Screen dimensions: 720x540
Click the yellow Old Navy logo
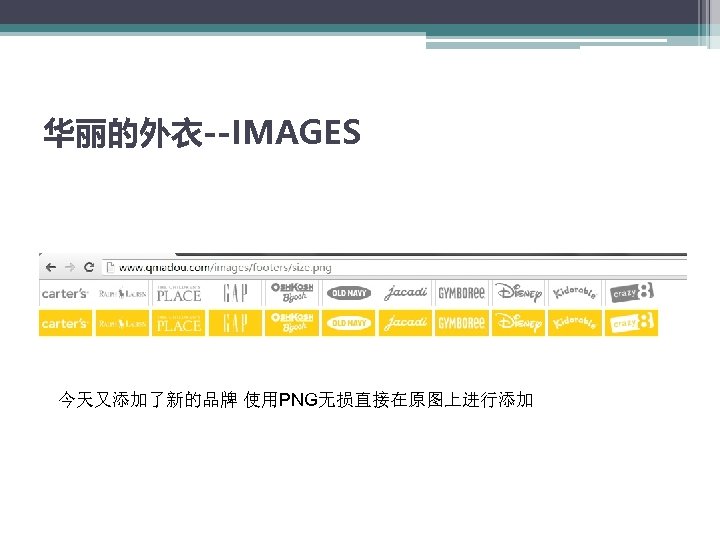[x=349, y=323]
